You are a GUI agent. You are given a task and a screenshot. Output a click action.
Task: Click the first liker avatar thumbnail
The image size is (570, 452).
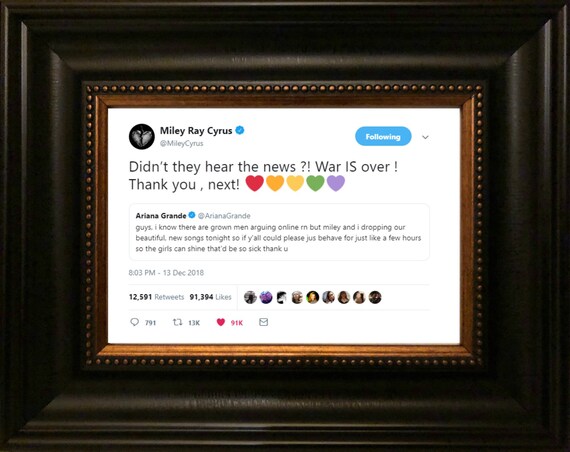tap(250, 297)
